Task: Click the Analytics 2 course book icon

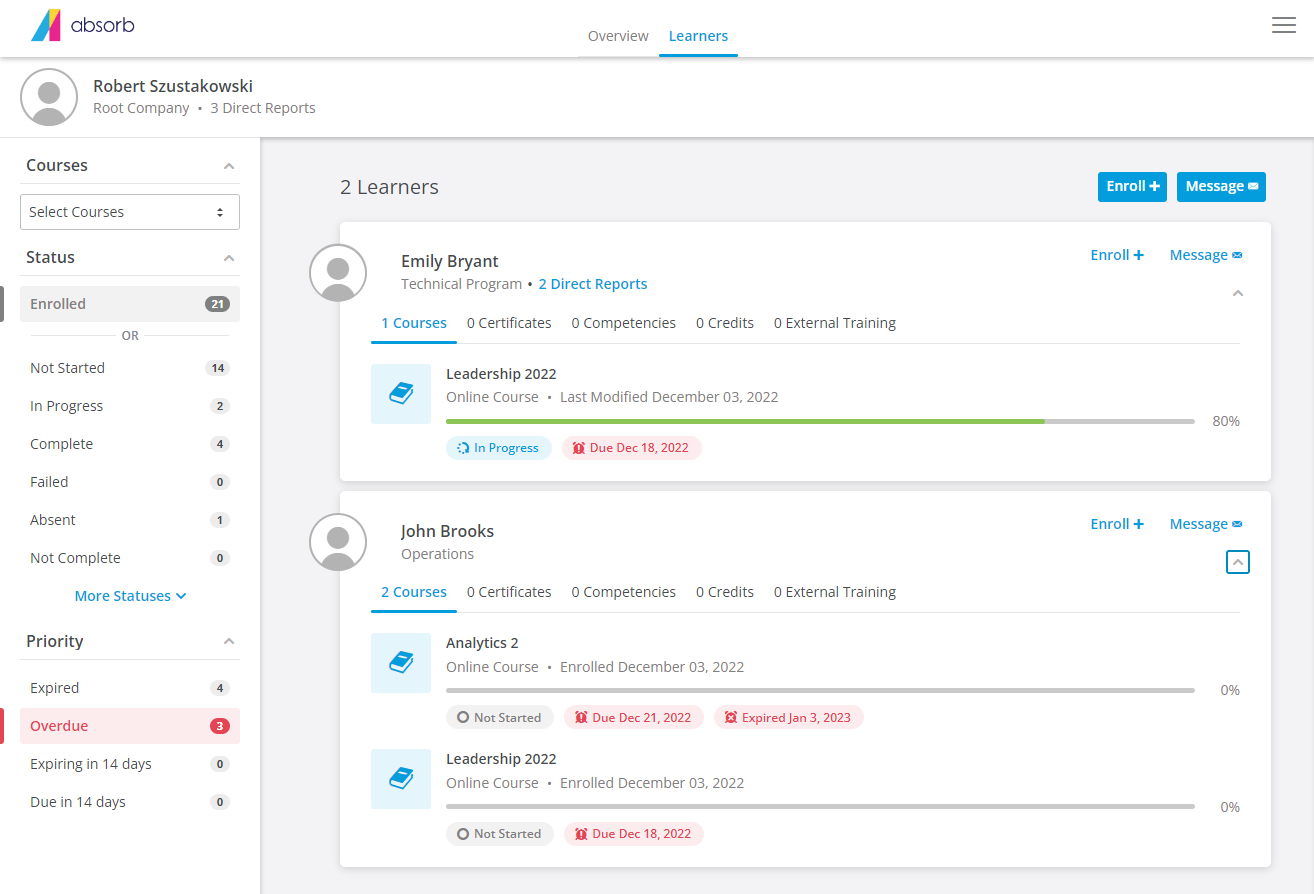Action: coord(401,663)
